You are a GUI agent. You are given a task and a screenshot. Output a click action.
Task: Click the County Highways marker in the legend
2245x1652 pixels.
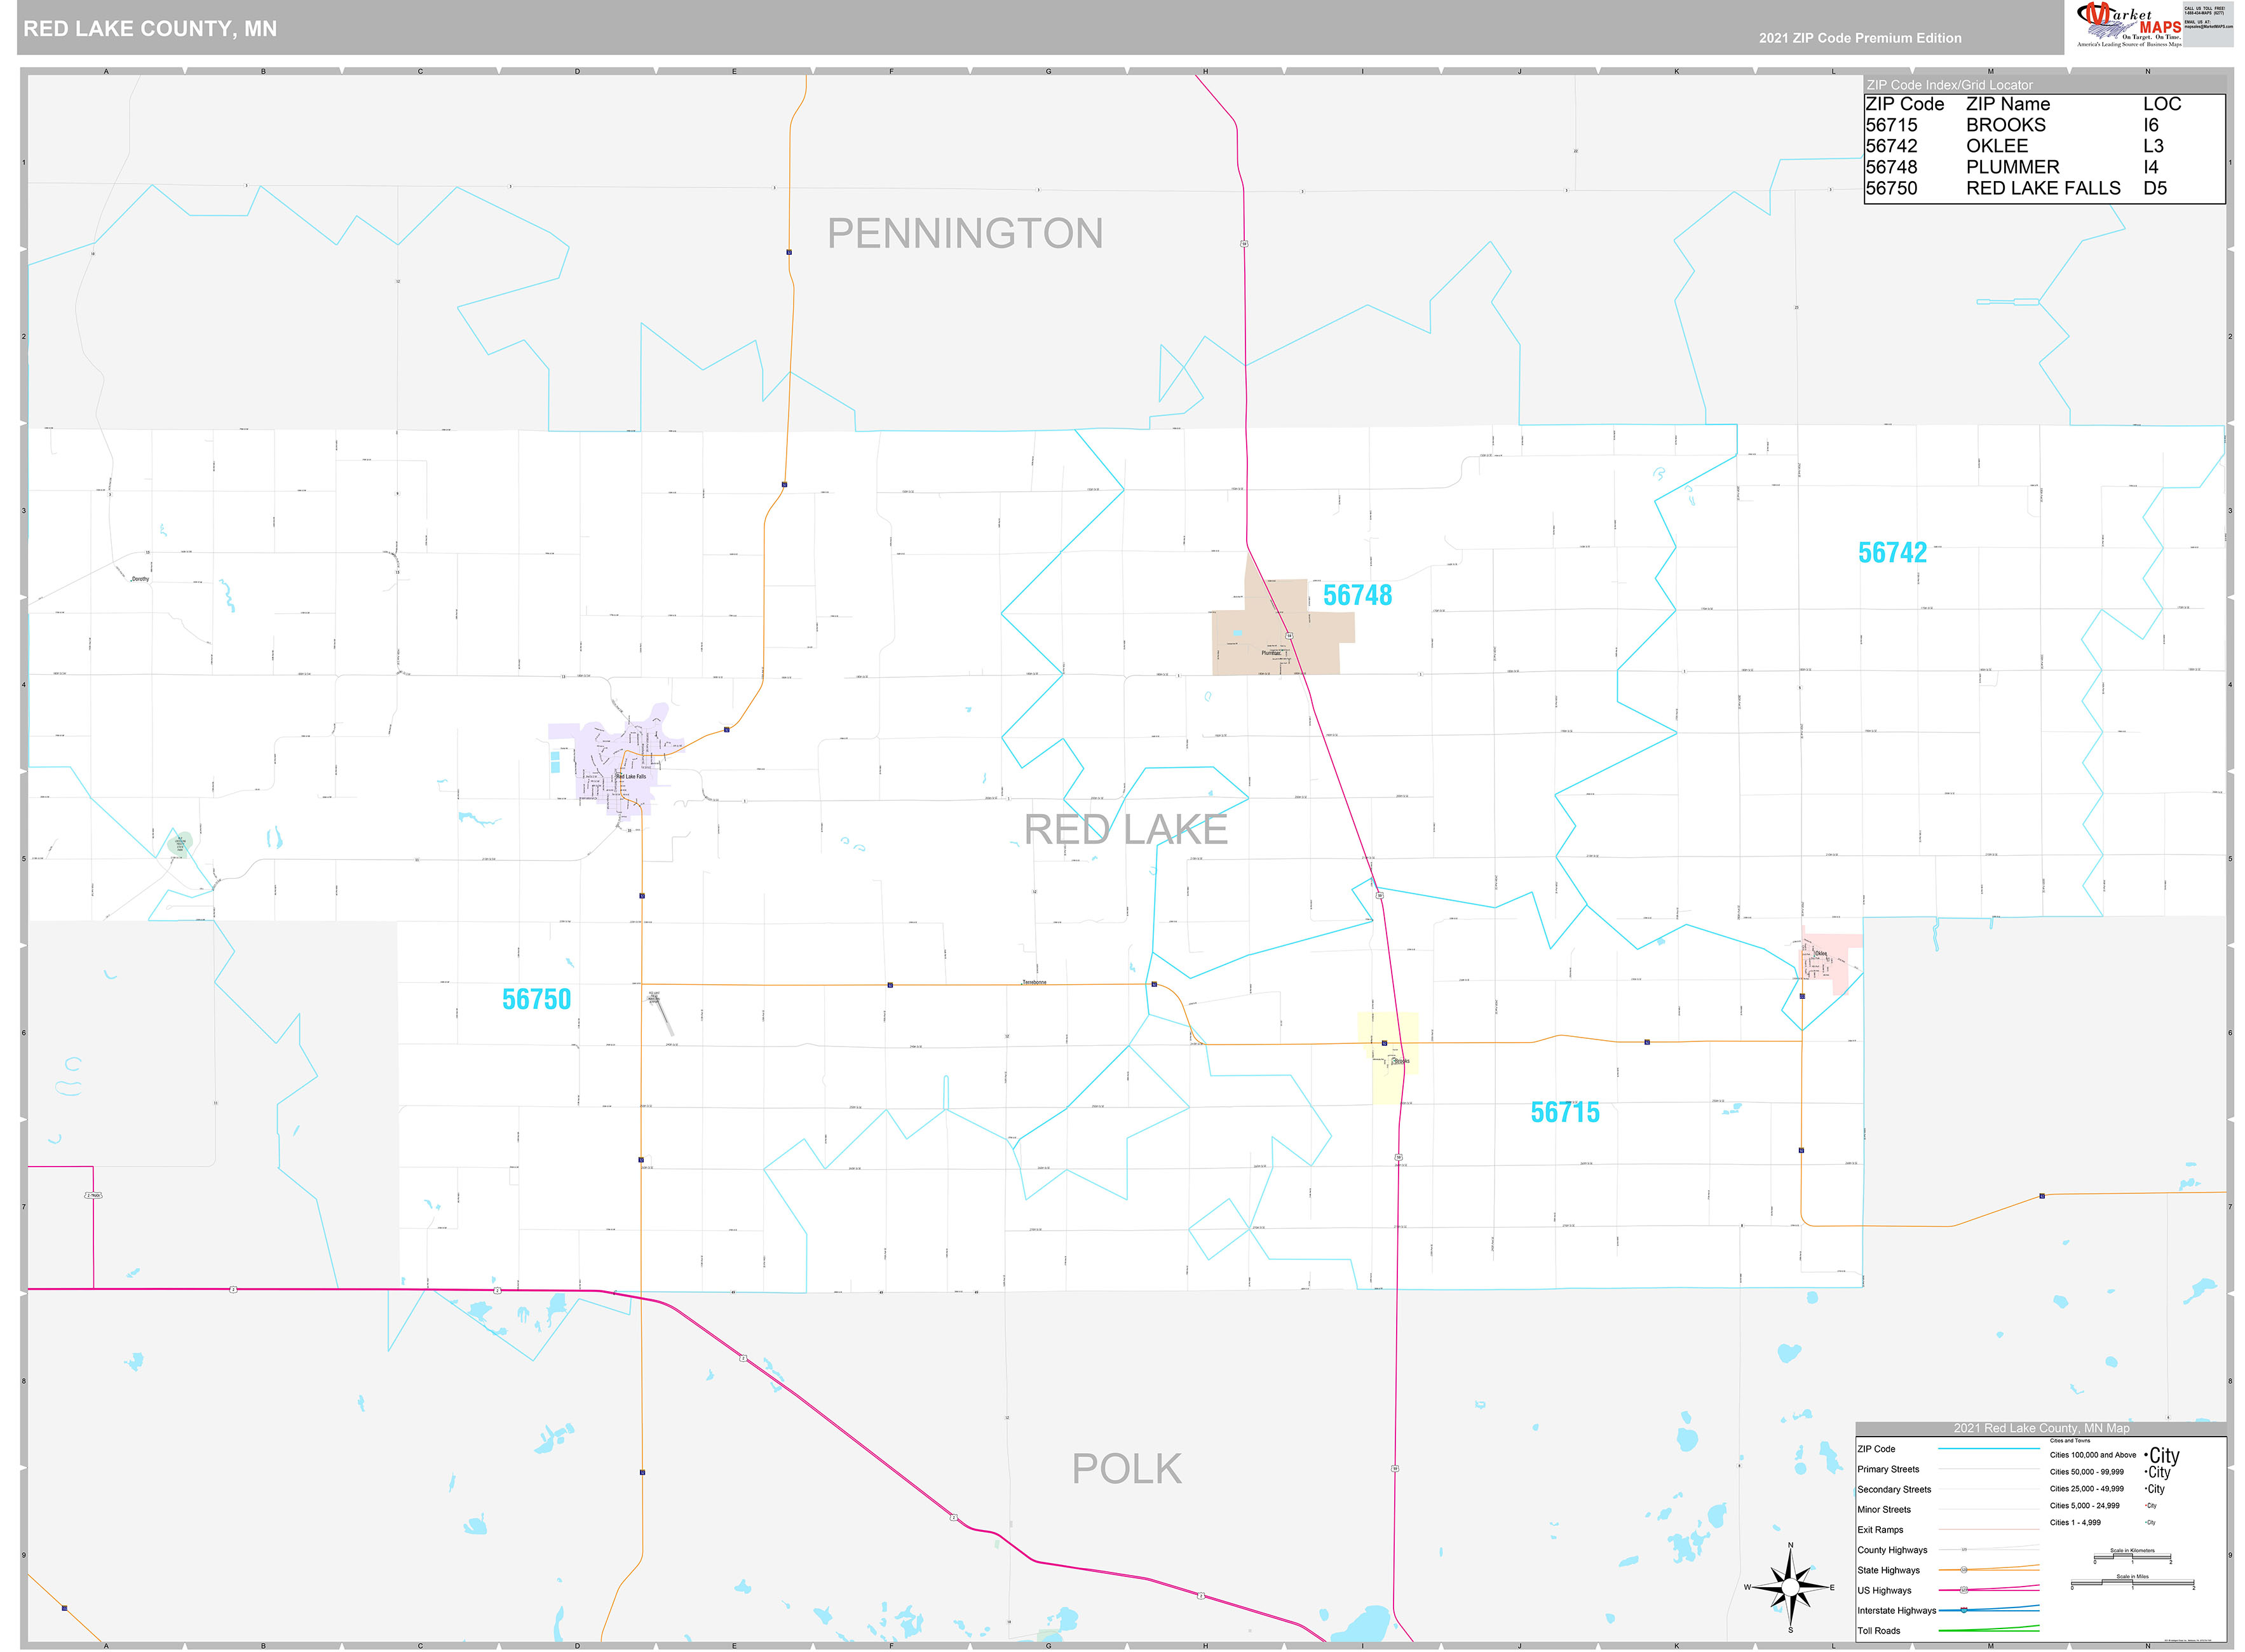click(1964, 1550)
